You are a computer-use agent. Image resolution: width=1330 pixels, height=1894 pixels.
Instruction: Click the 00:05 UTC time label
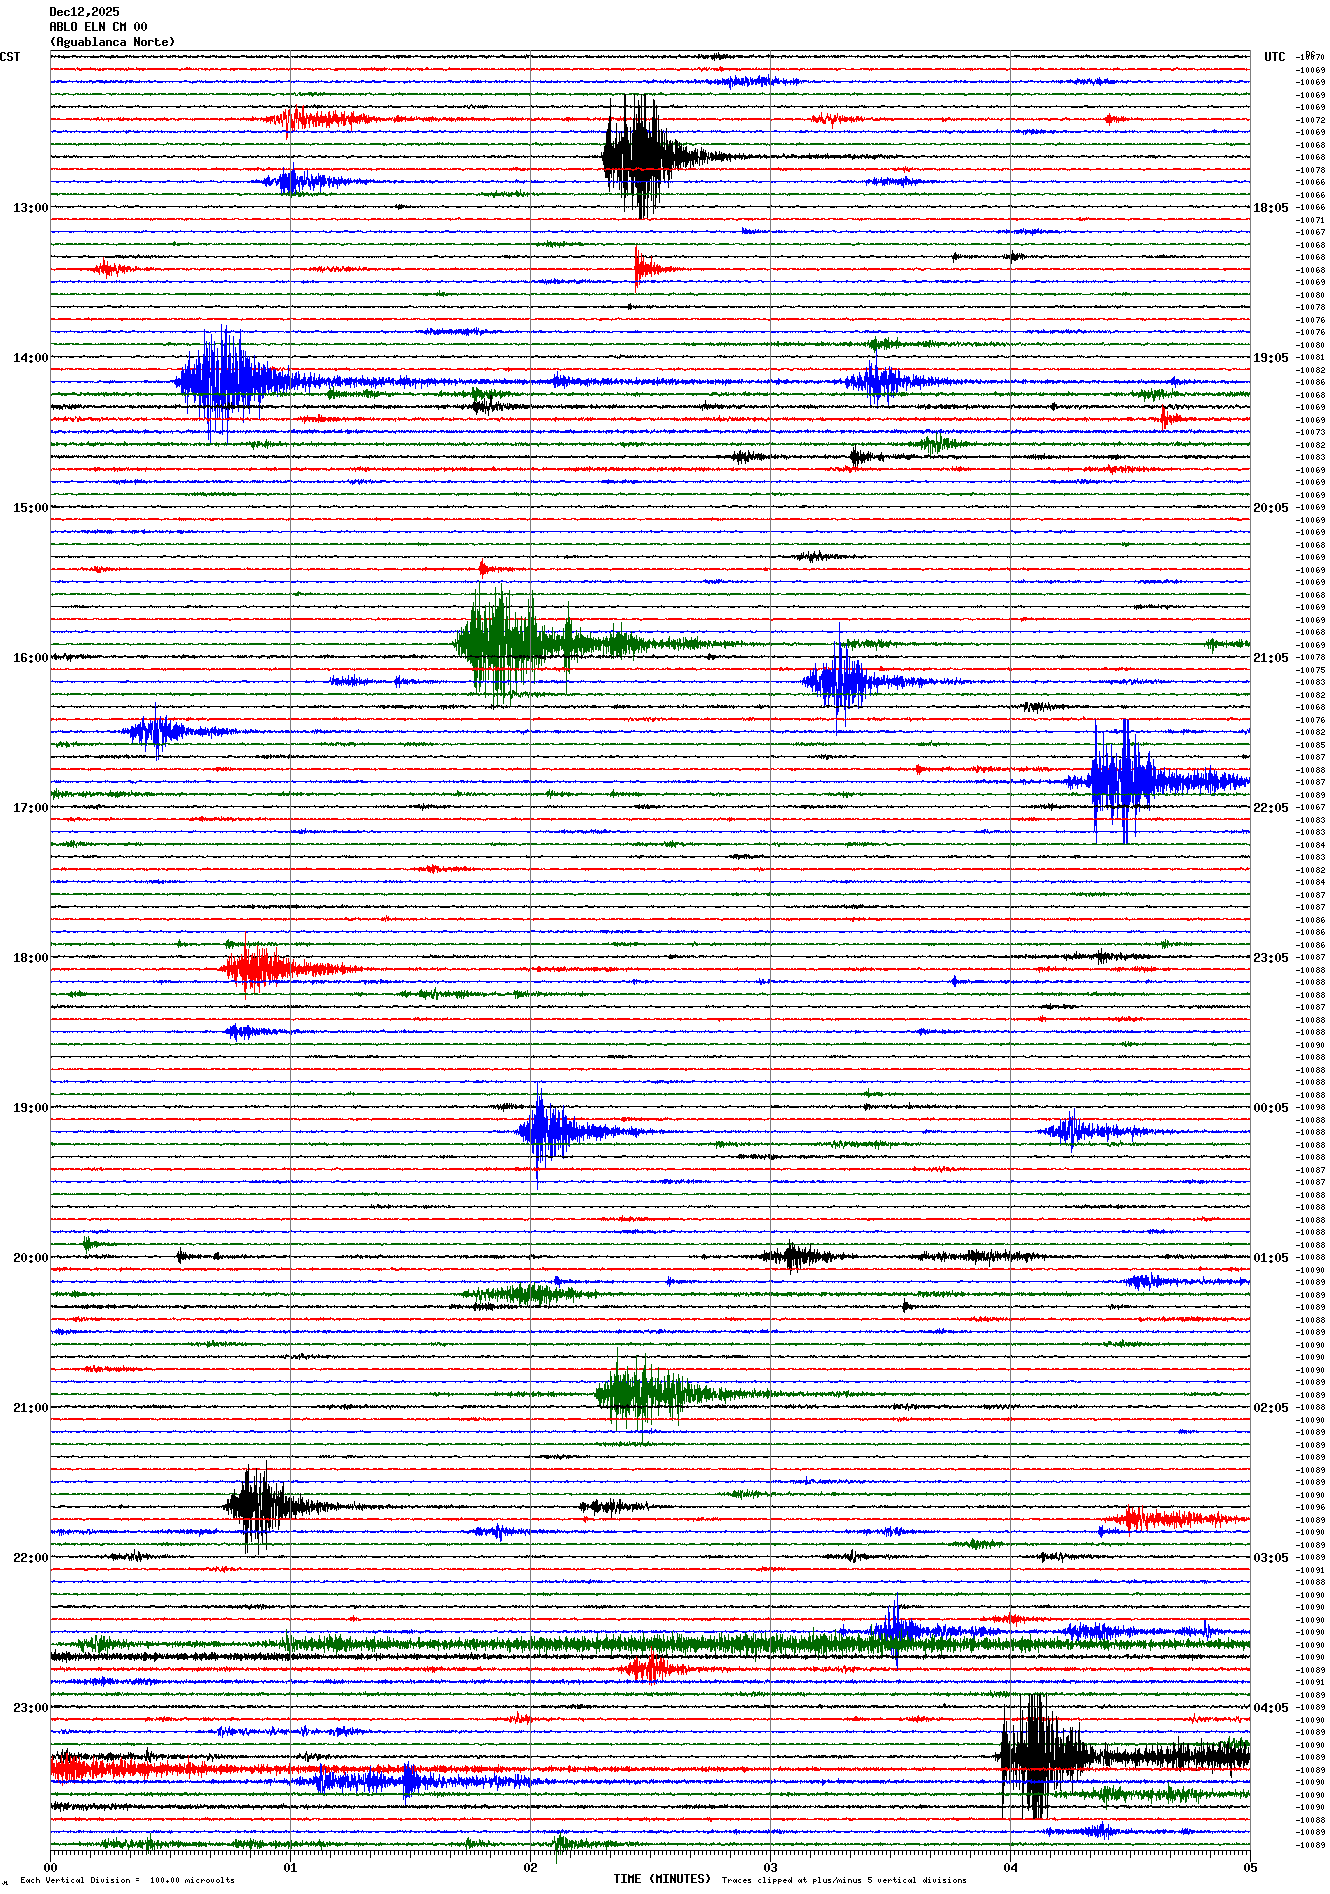[x=1270, y=1108]
